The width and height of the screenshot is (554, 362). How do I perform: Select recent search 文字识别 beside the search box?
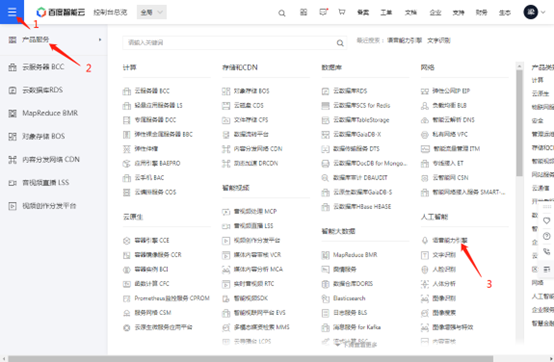tap(439, 40)
